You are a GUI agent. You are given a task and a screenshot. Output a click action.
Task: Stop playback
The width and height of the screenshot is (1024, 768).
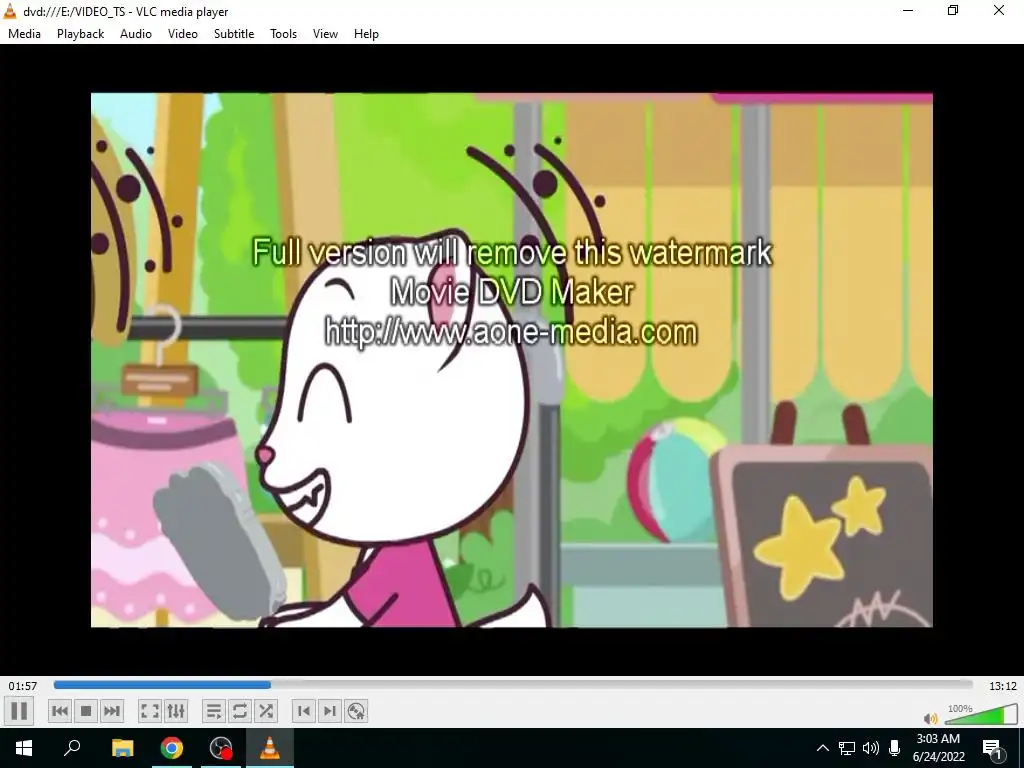point(86,711)
